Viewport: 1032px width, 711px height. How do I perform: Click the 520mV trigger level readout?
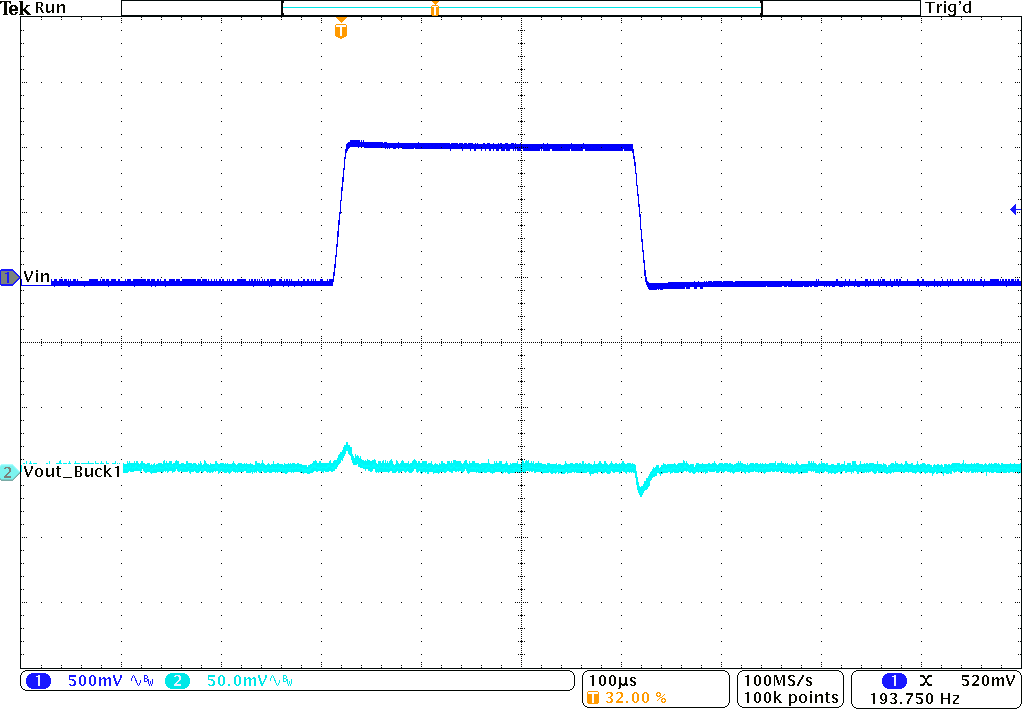tap(988, 678)
